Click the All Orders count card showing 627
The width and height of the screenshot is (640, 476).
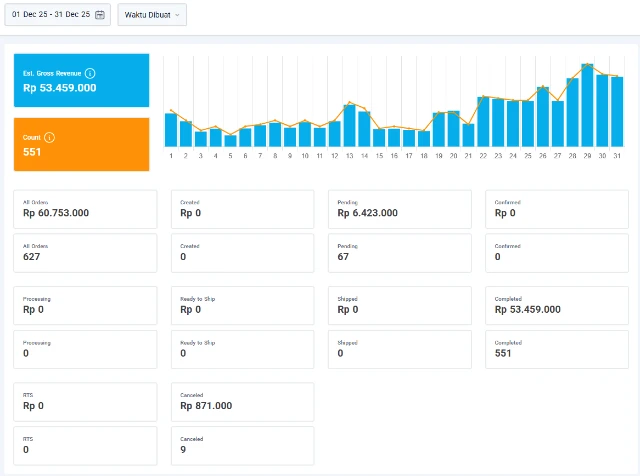point(84,252)
